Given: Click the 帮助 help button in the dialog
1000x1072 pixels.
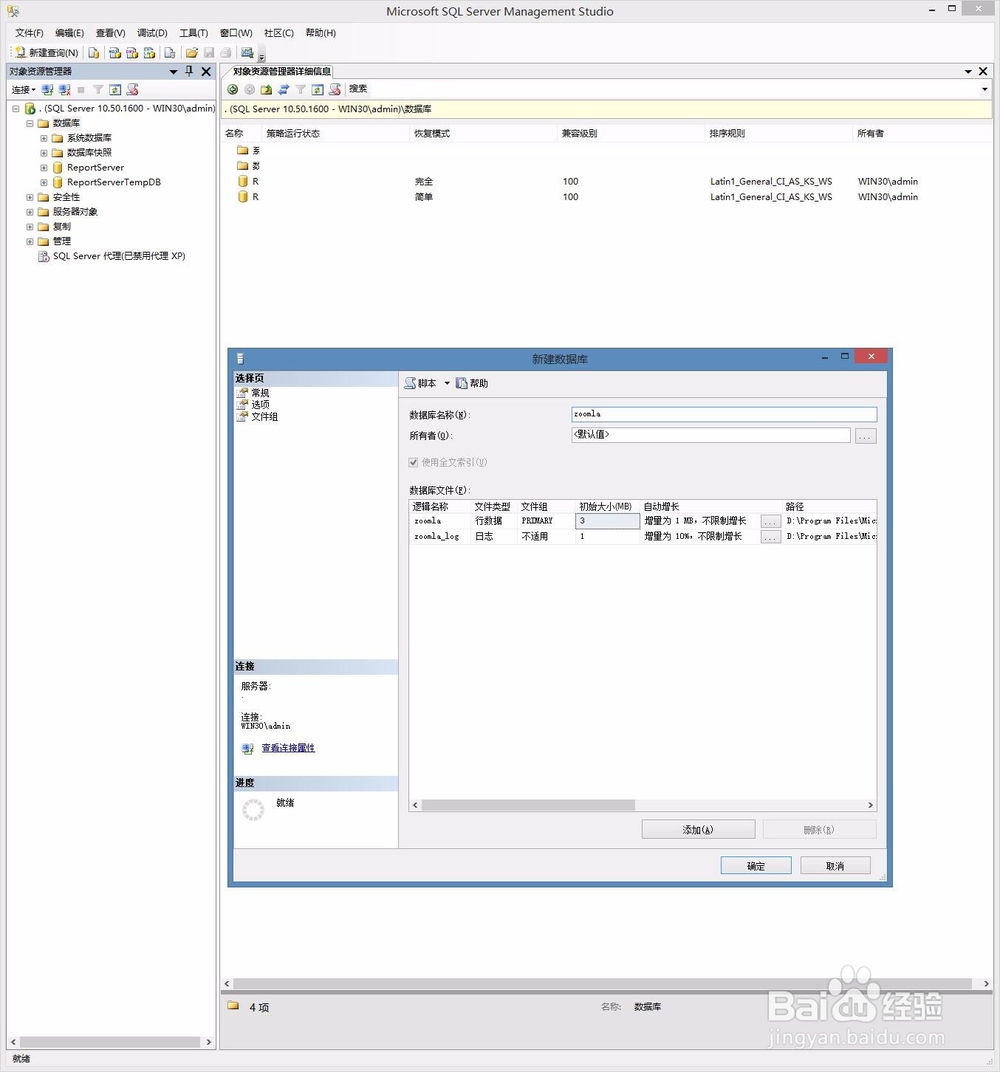Looking at the screenshot, I should click(x=472, y=383).
